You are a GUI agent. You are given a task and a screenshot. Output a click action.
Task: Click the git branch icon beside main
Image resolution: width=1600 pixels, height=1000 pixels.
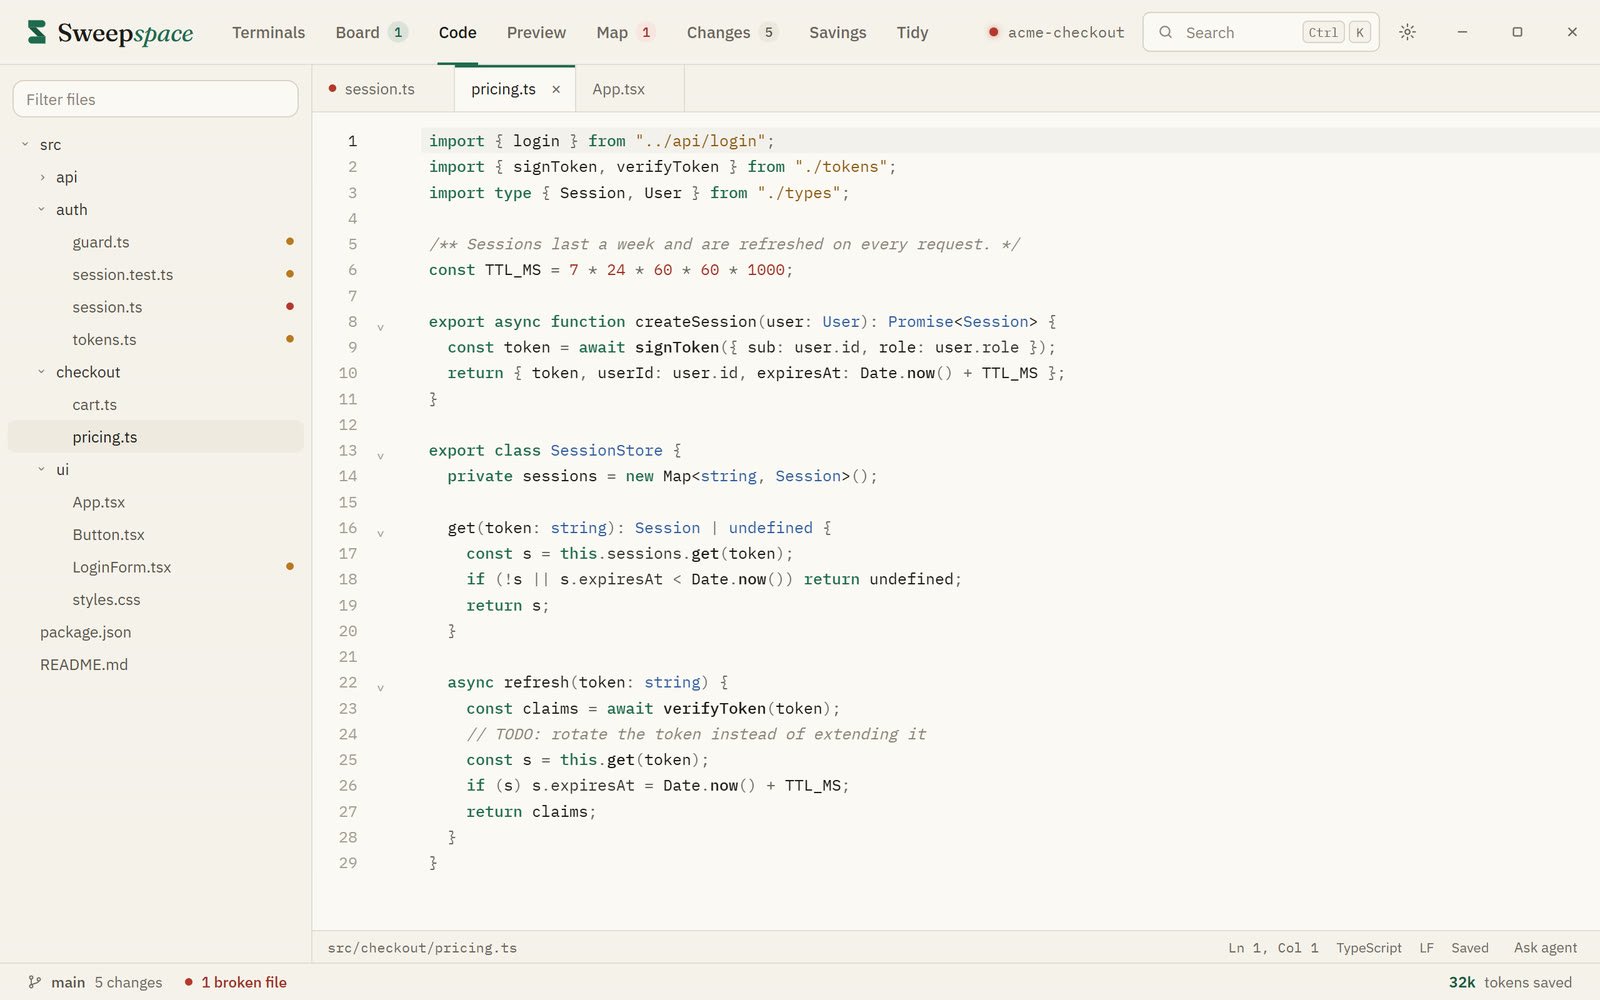point(35,982)
